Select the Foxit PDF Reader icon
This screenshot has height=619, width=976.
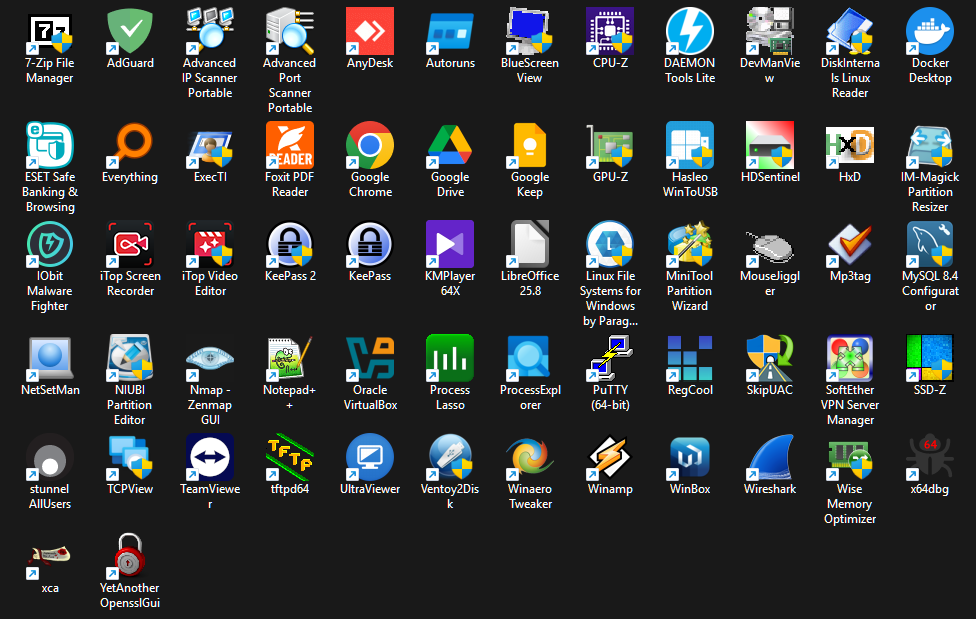pyautogui.click(x=290, y=146)
